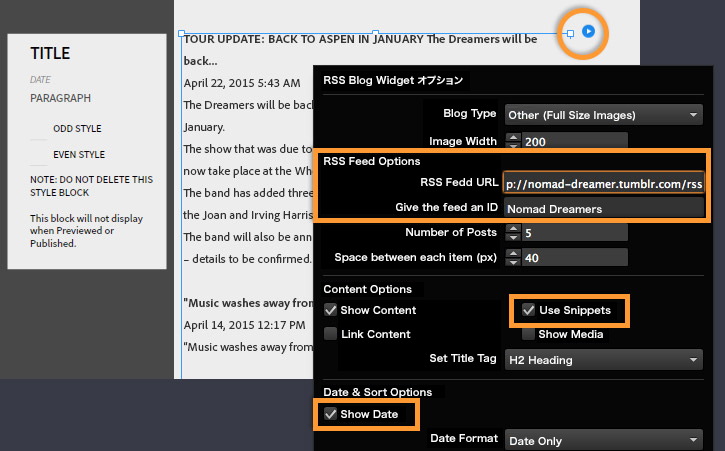Click the blue widget options arrow icon
This screenshot has height=451, width=725.
(588, 31)
